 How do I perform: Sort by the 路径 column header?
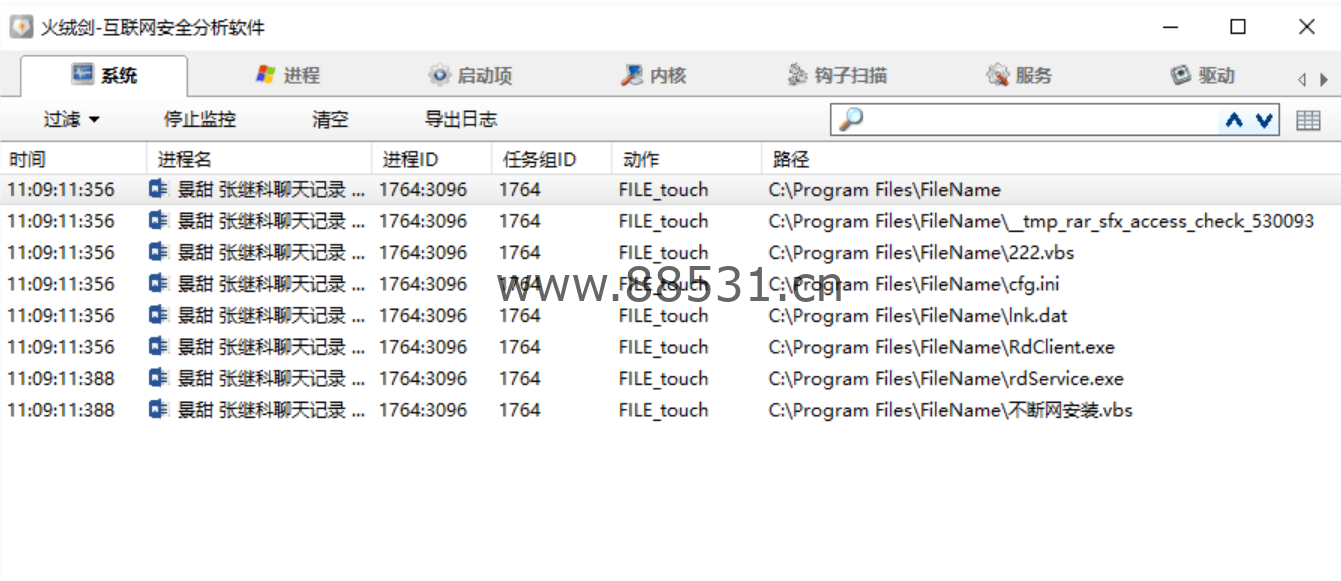(1051, 159)
